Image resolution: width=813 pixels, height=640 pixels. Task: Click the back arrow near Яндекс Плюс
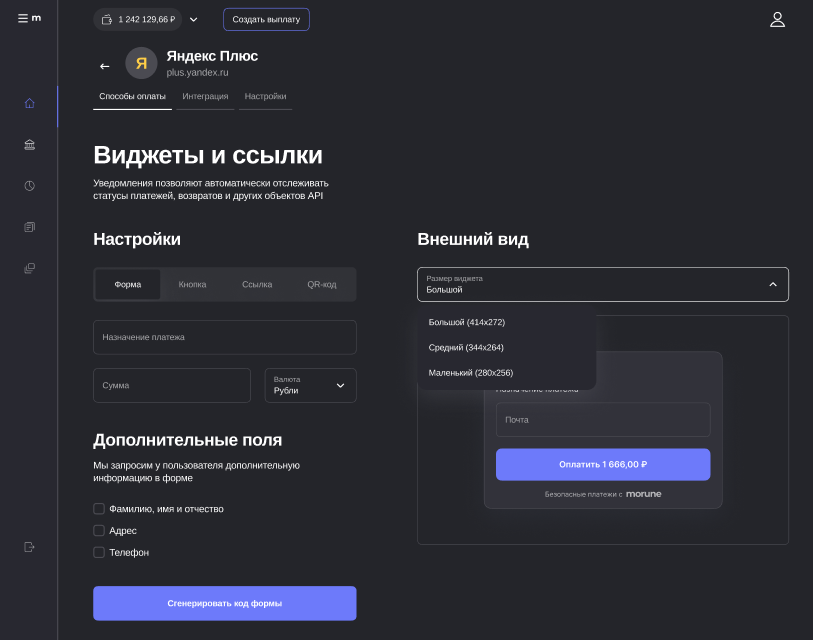(105, 66)
